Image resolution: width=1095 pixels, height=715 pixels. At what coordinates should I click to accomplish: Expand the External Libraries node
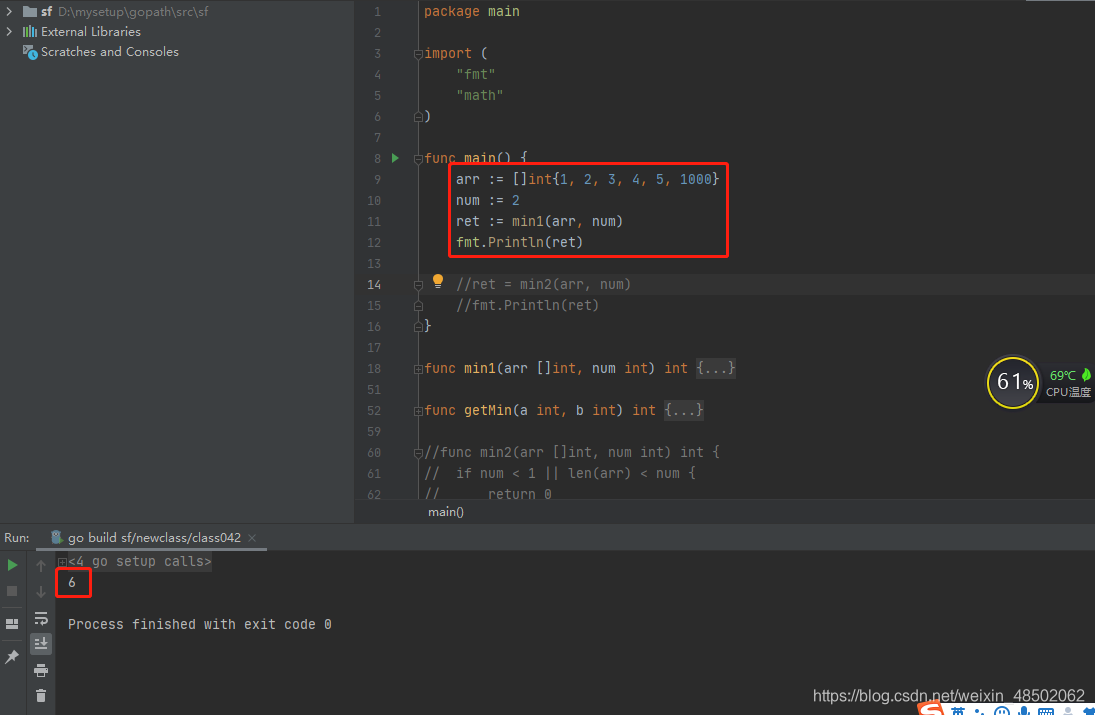[9, 31]
